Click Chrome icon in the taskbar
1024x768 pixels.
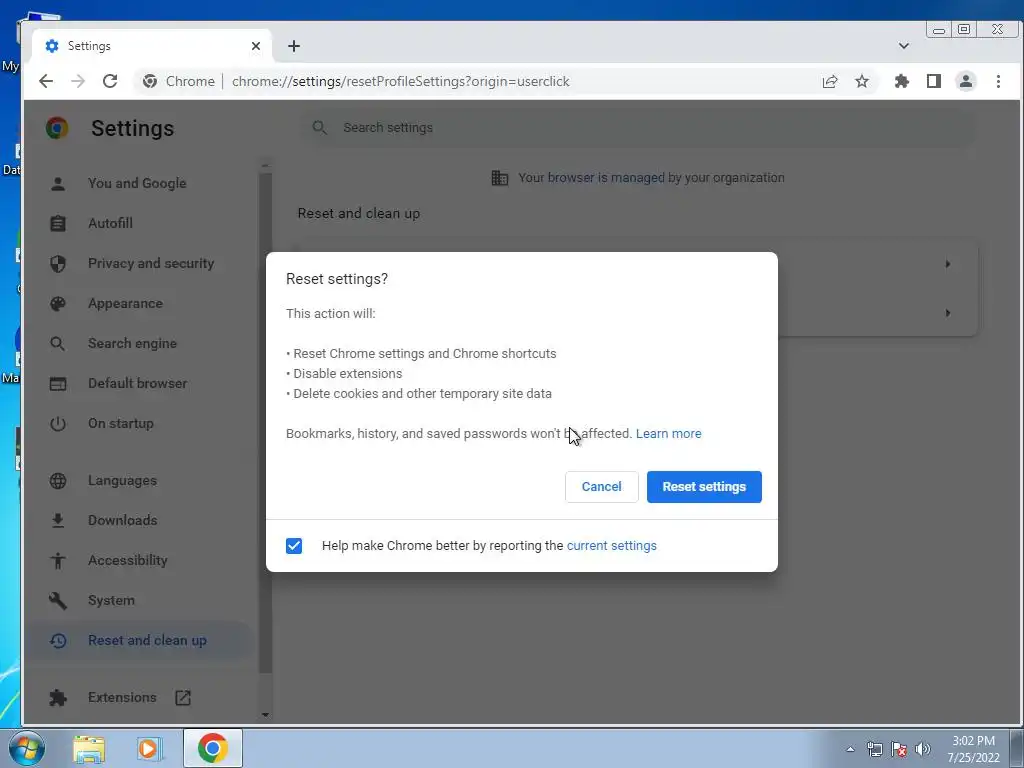point(212,748)
